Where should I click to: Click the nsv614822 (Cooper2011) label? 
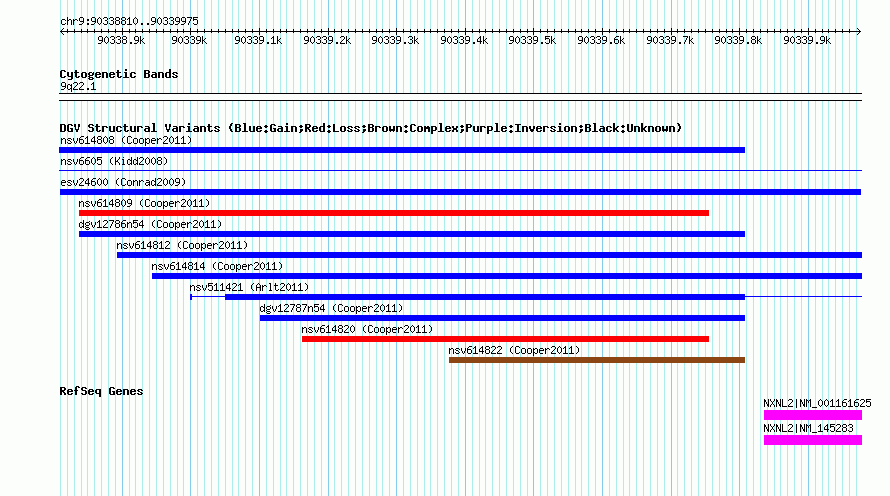pyautogui.click(x=514, y=350)
